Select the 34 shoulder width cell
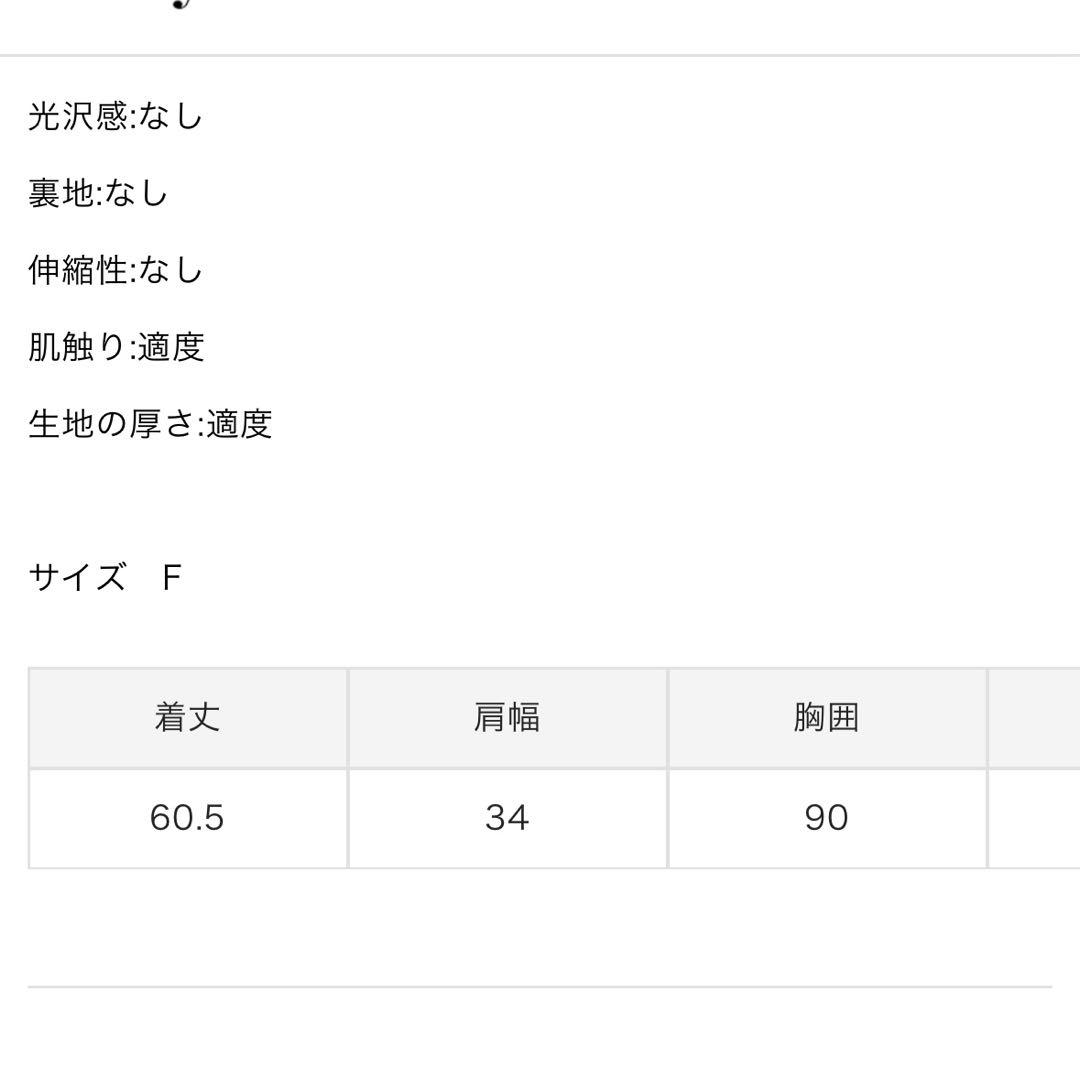This screenshot has height=1080, width=1080. pos(507,818)
